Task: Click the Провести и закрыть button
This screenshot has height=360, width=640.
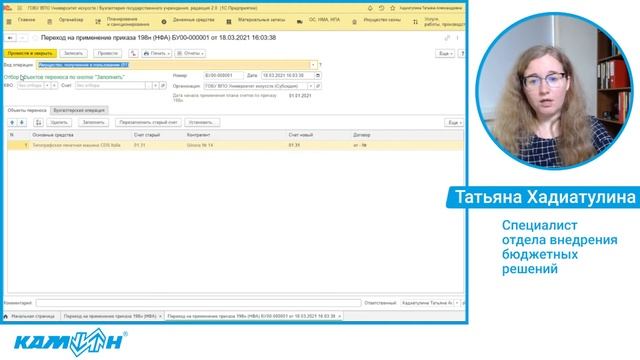Action: point(30,53)
